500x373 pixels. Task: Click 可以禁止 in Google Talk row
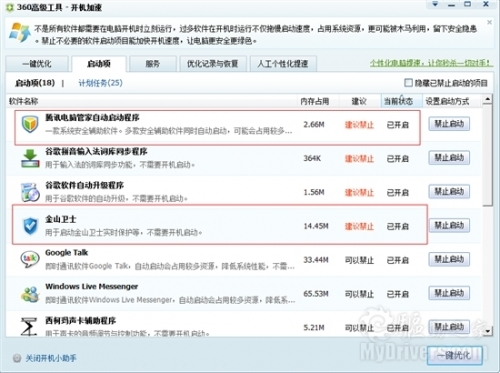359,260
